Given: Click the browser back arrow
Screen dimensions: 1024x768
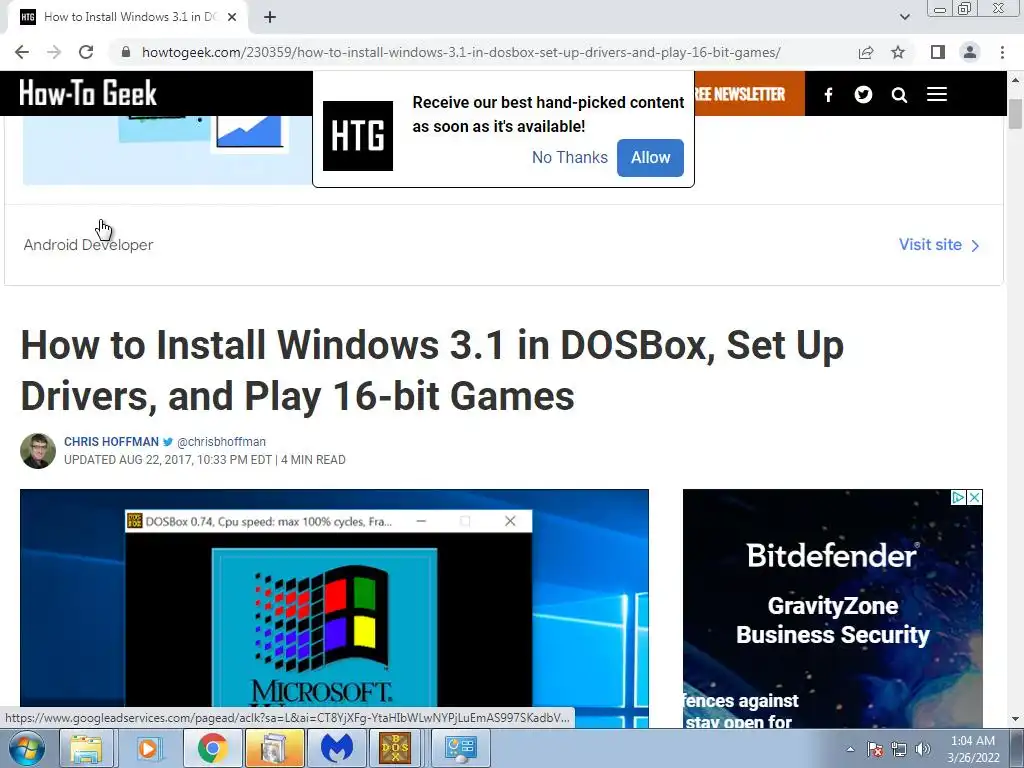Looking at the screenshot, I should coord(22,52).
